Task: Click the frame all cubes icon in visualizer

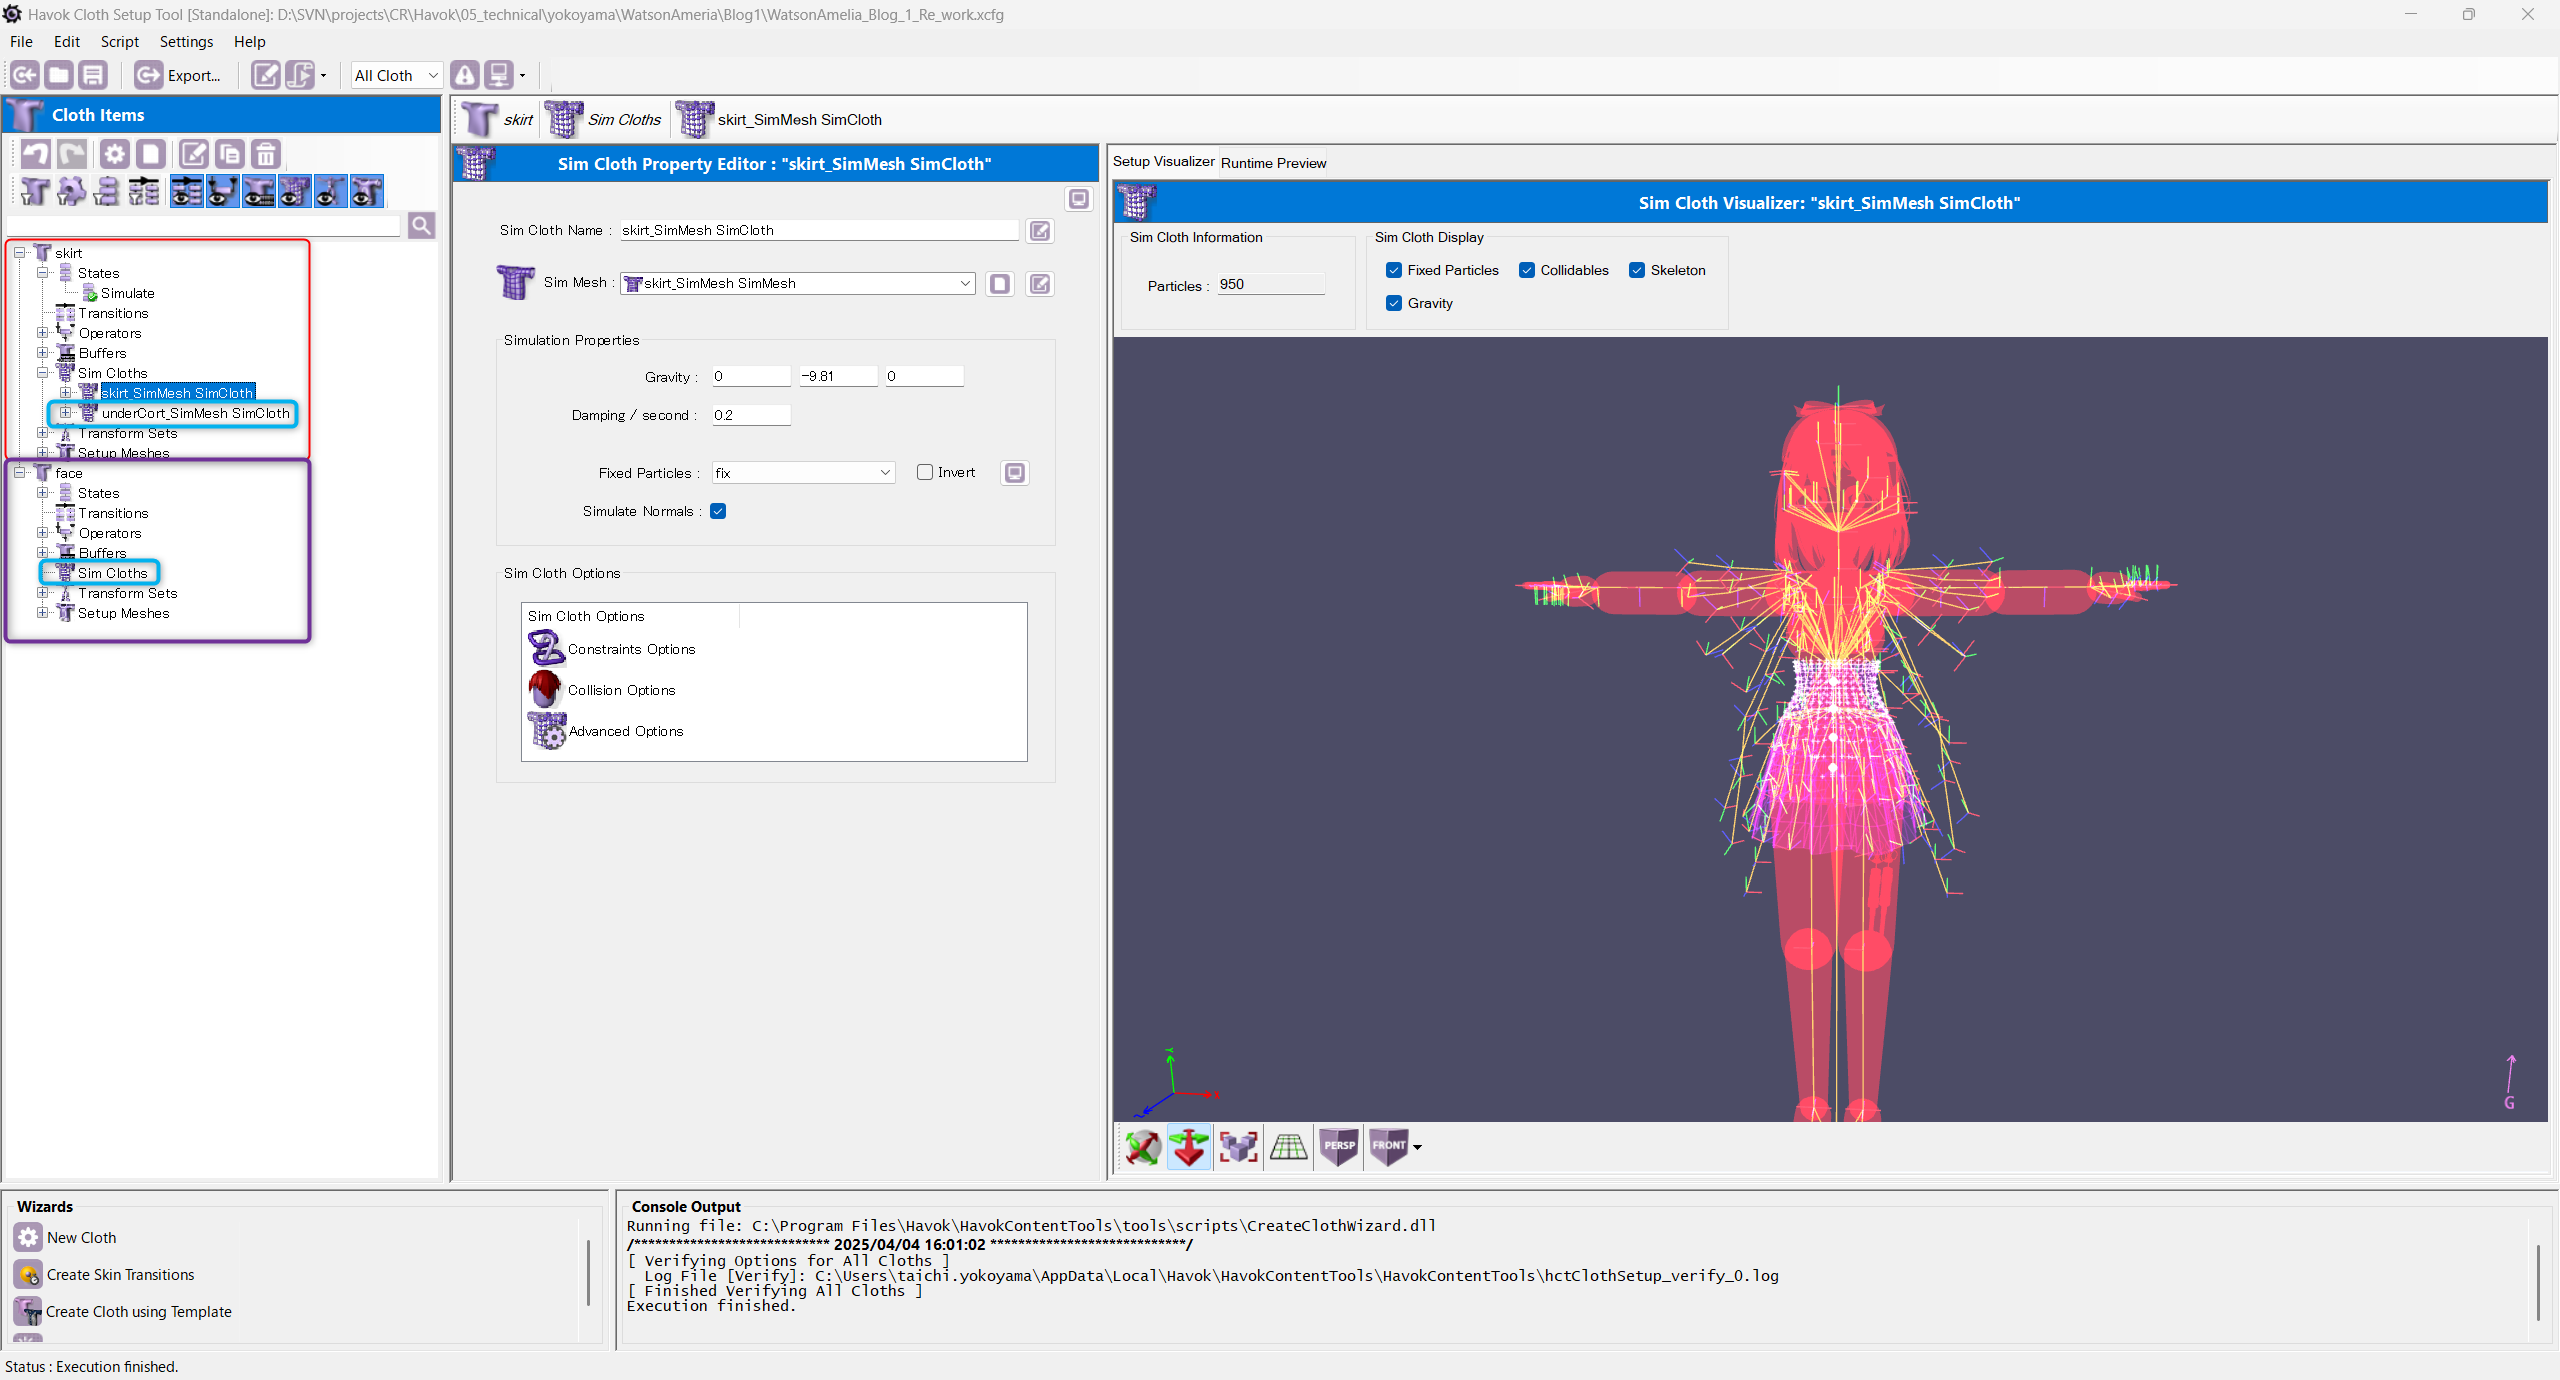Action: coord(1238,1147)
